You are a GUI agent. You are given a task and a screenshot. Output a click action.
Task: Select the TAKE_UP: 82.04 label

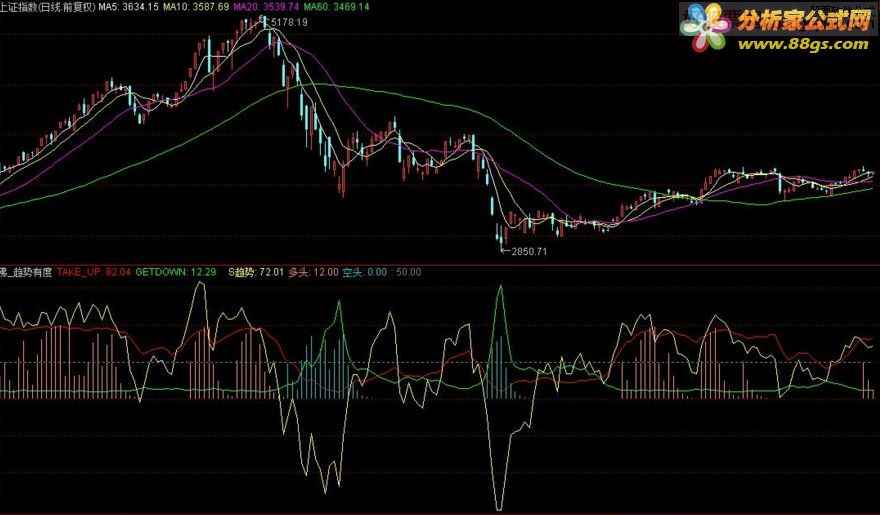point(94,272)
